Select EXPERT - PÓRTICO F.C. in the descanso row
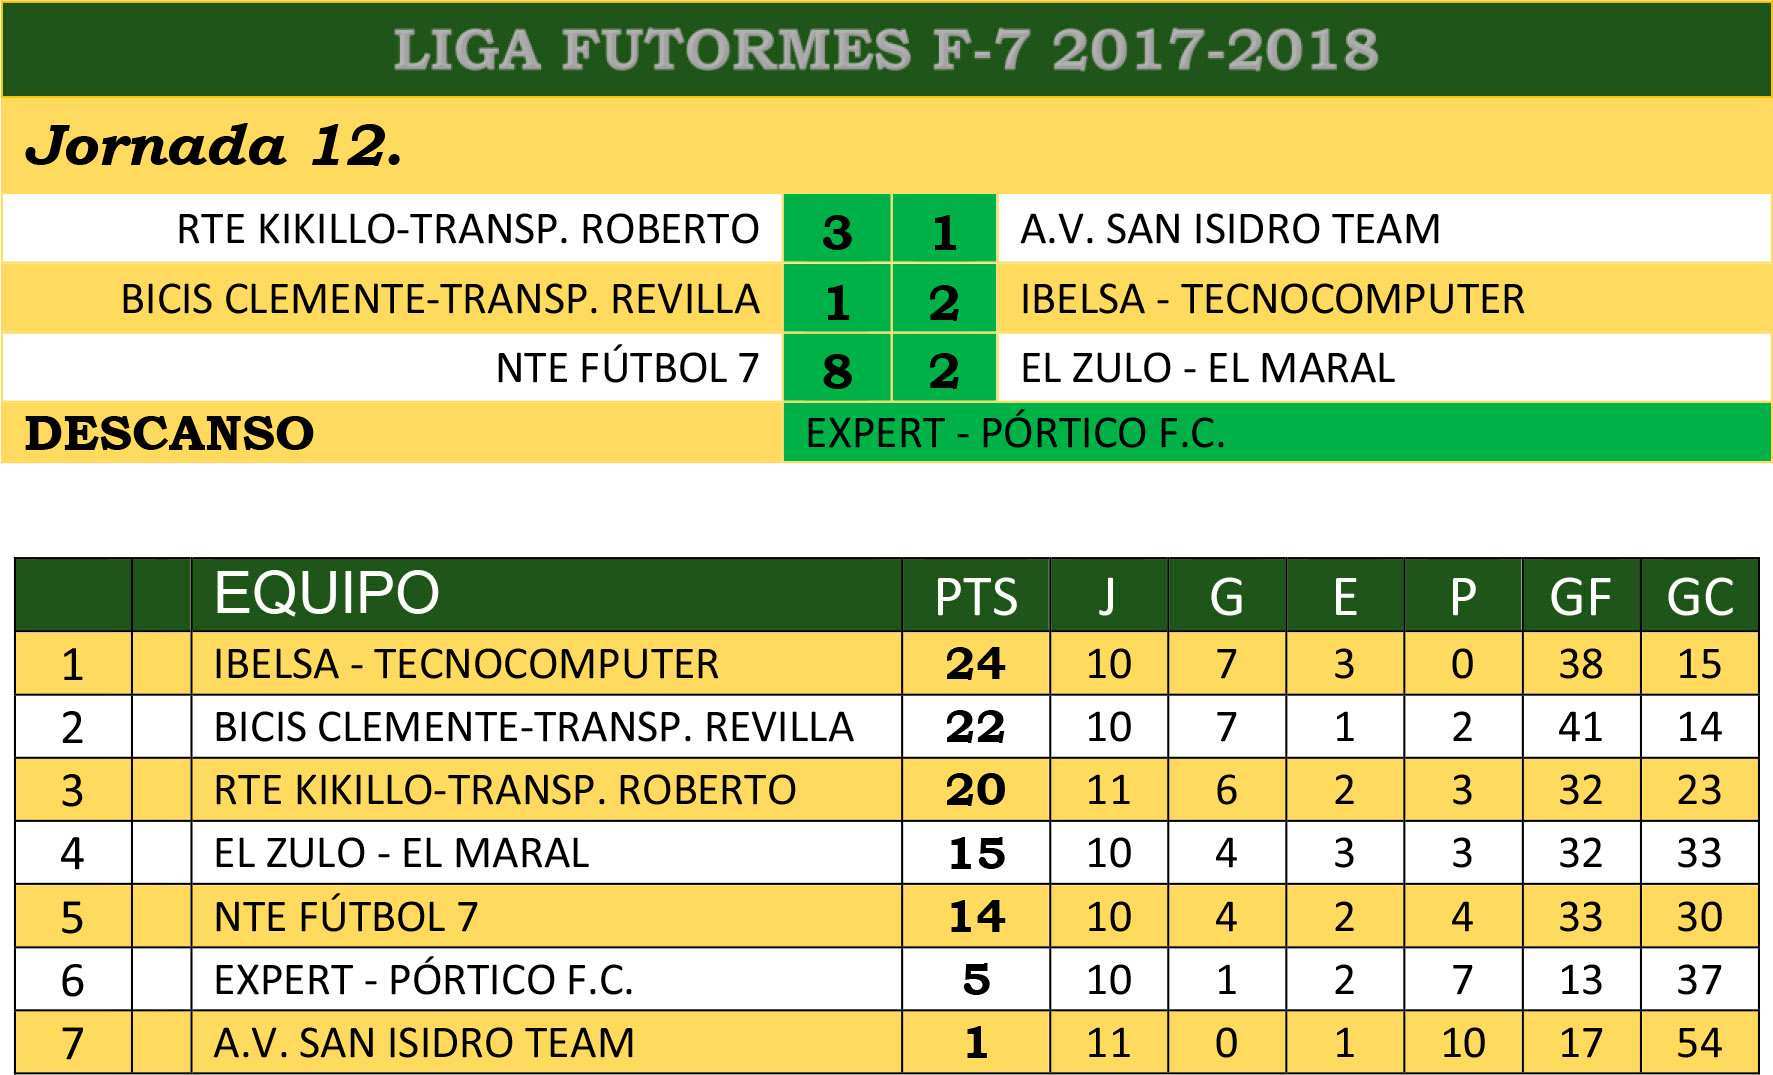This screenshot has width=1773, height=1075. click(x=1015, y=434)
